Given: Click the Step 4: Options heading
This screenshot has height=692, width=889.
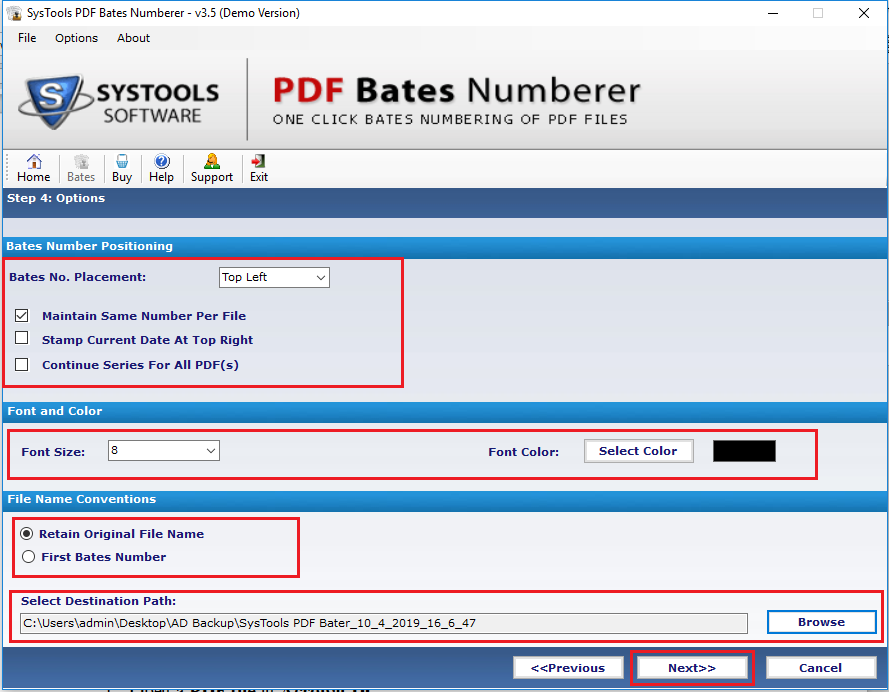Looking at the screenshot, I should click(x=56, y=198).
